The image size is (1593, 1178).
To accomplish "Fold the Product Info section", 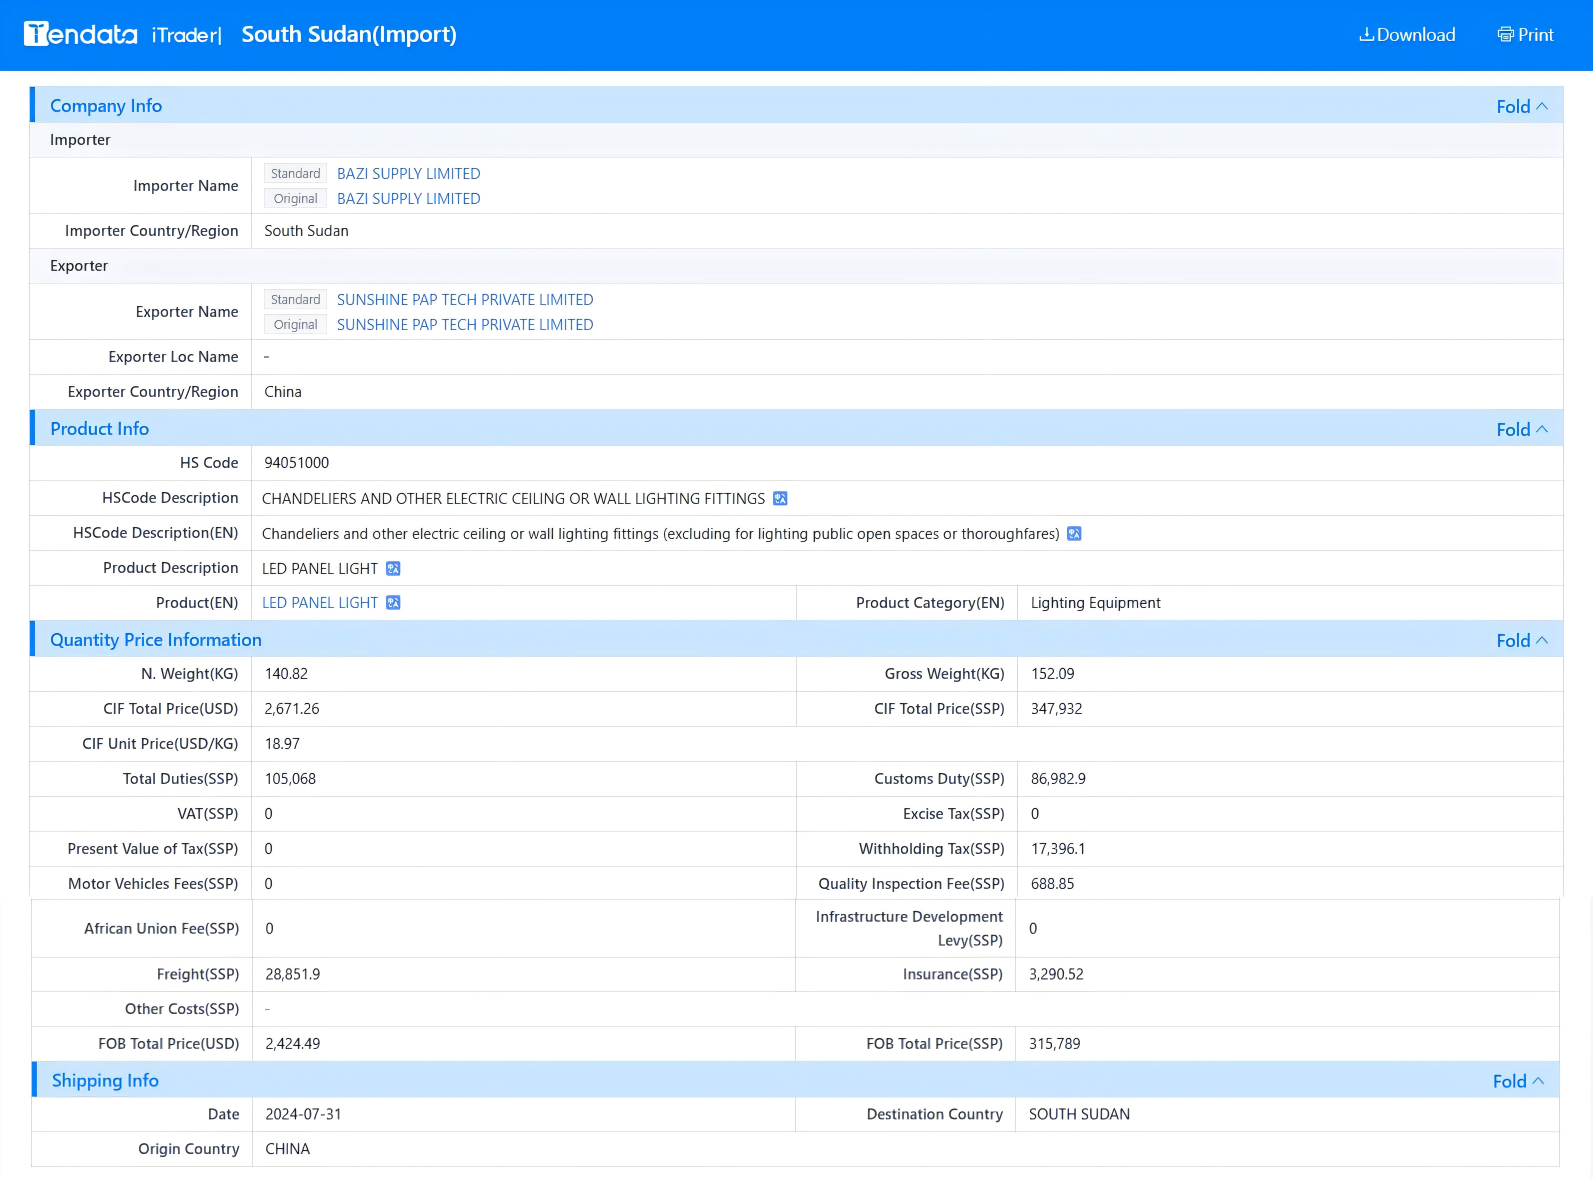I will (x=1522, y=429).
